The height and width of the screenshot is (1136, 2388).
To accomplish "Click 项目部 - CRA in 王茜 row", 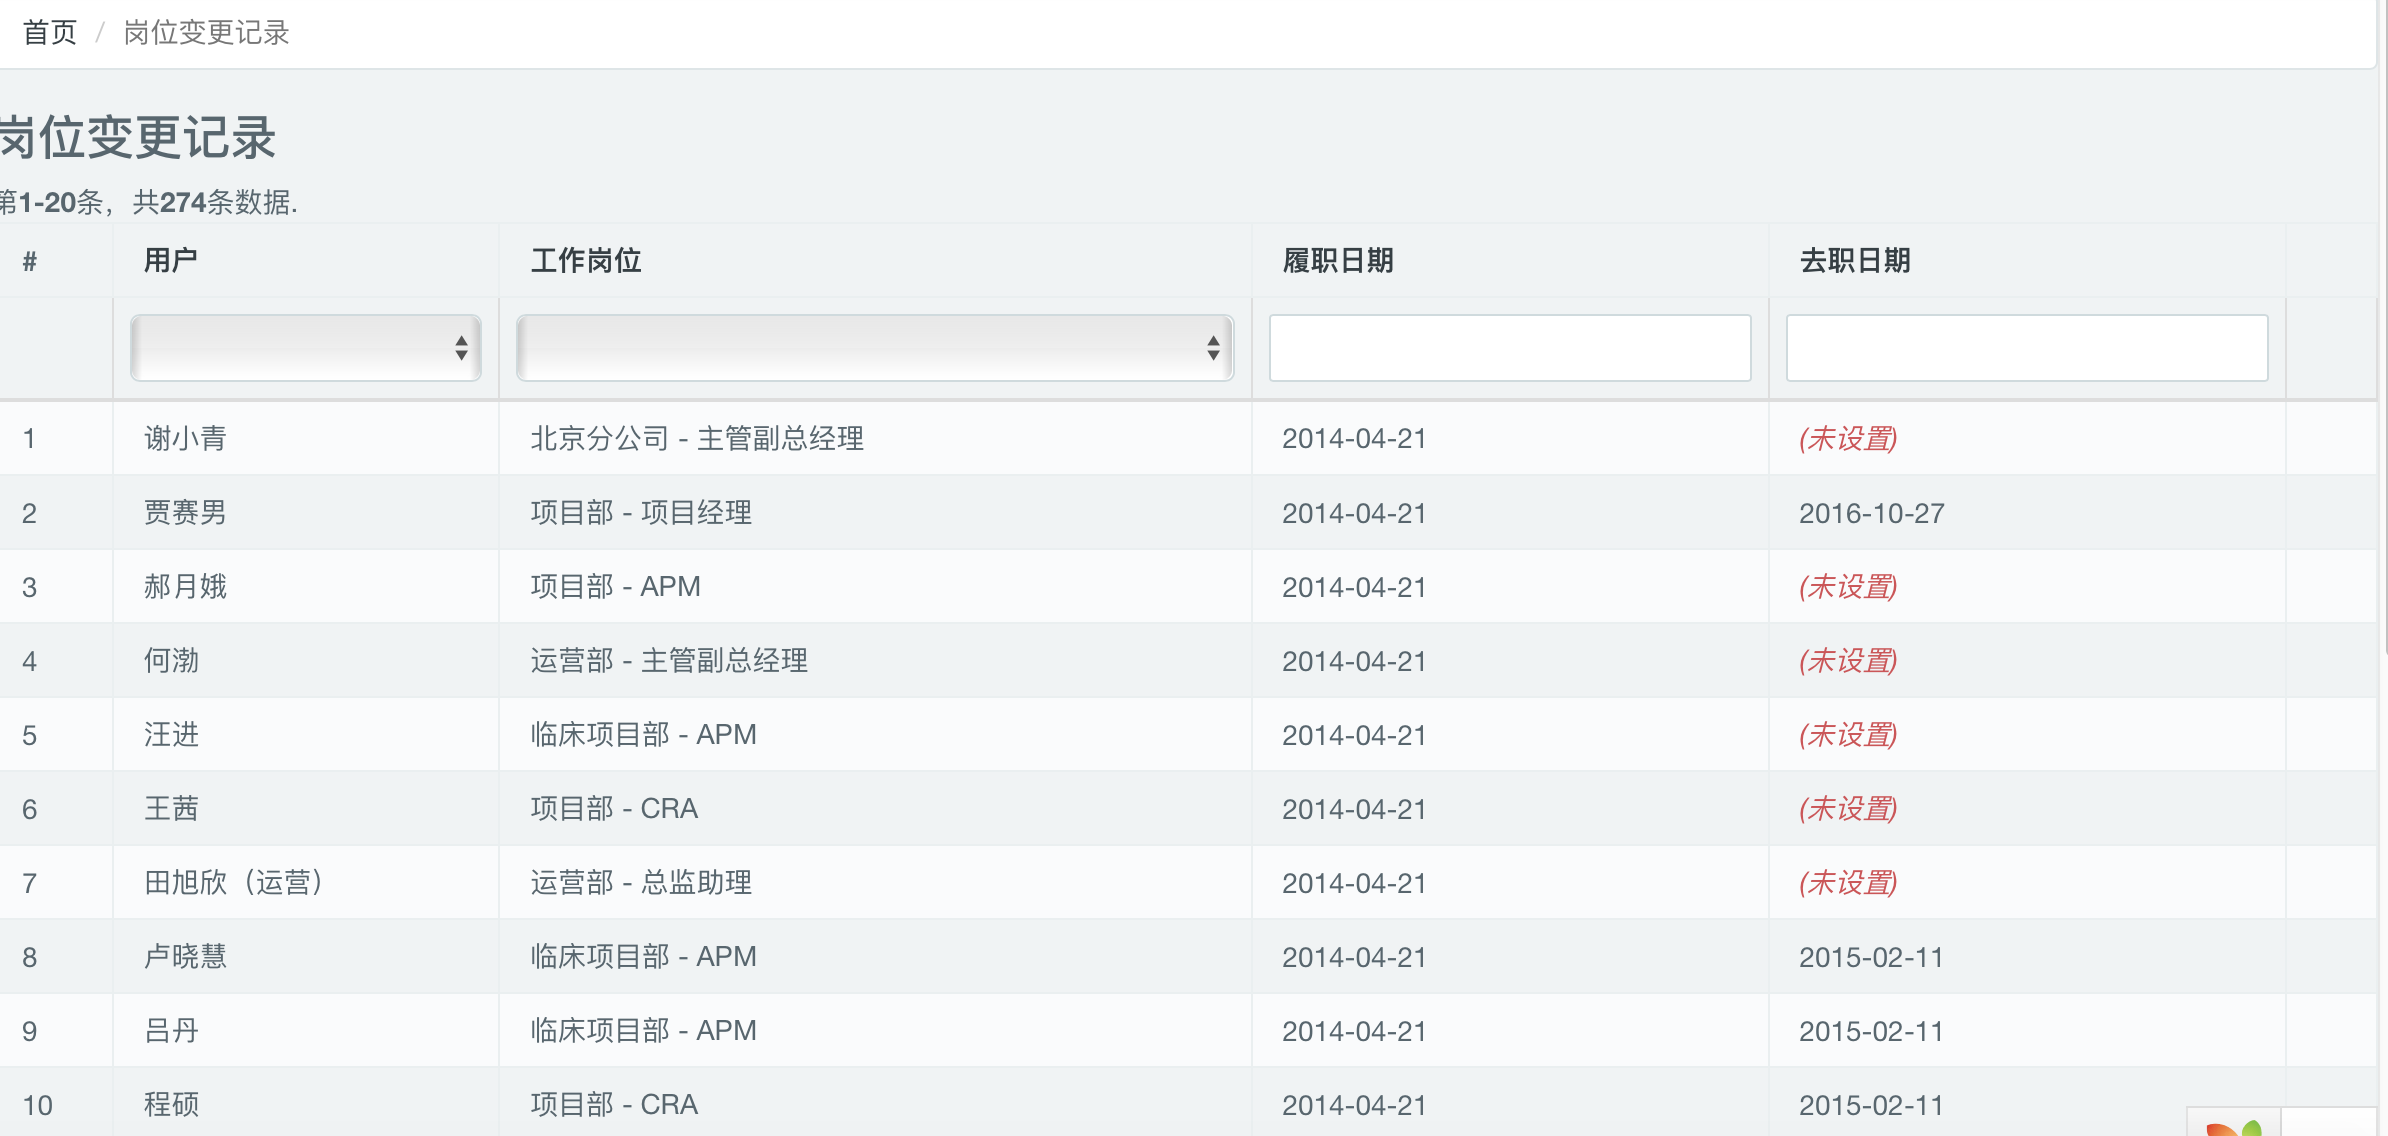I will coord(614,808).
